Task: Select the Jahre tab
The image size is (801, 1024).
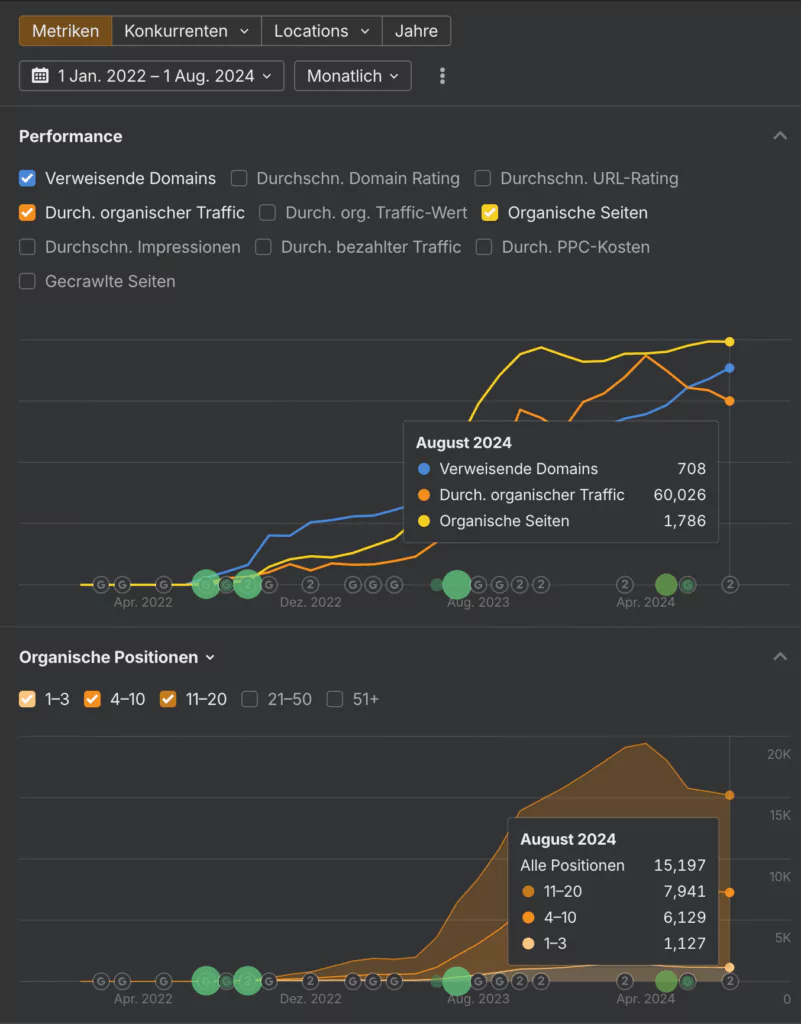Action: (416, 30)
